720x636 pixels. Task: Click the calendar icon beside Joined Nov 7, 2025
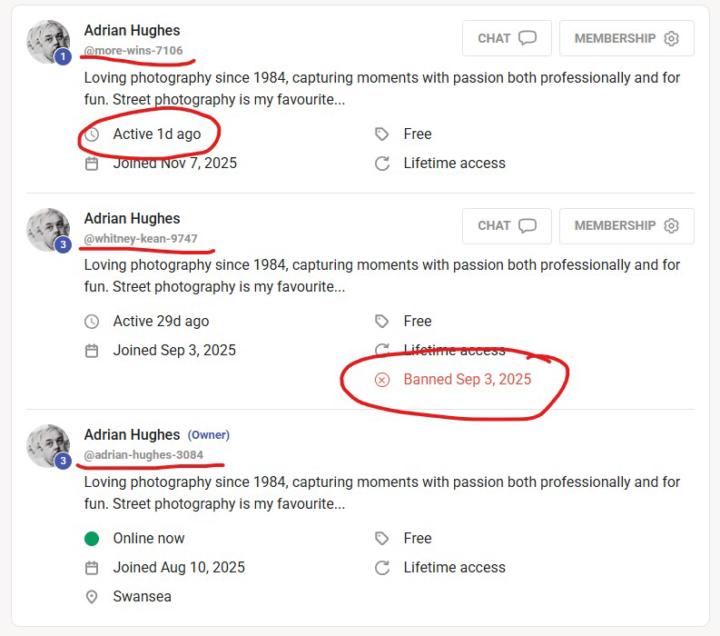point(92,163)
